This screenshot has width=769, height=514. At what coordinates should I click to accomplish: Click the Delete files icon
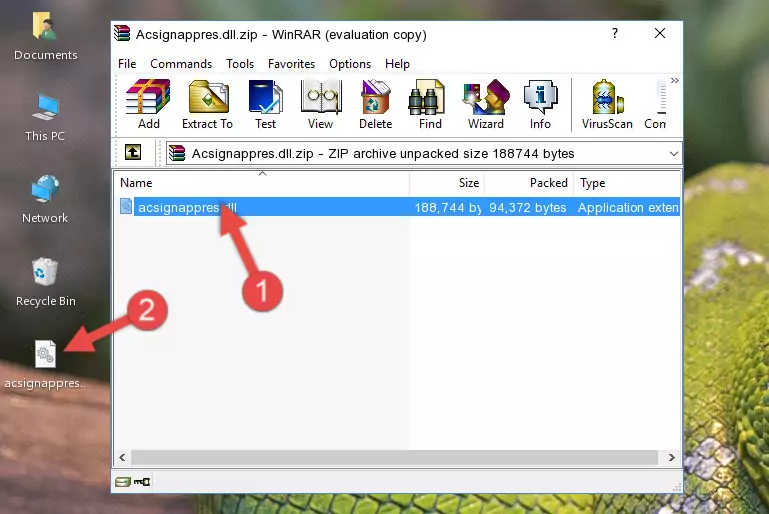point(375,104)
